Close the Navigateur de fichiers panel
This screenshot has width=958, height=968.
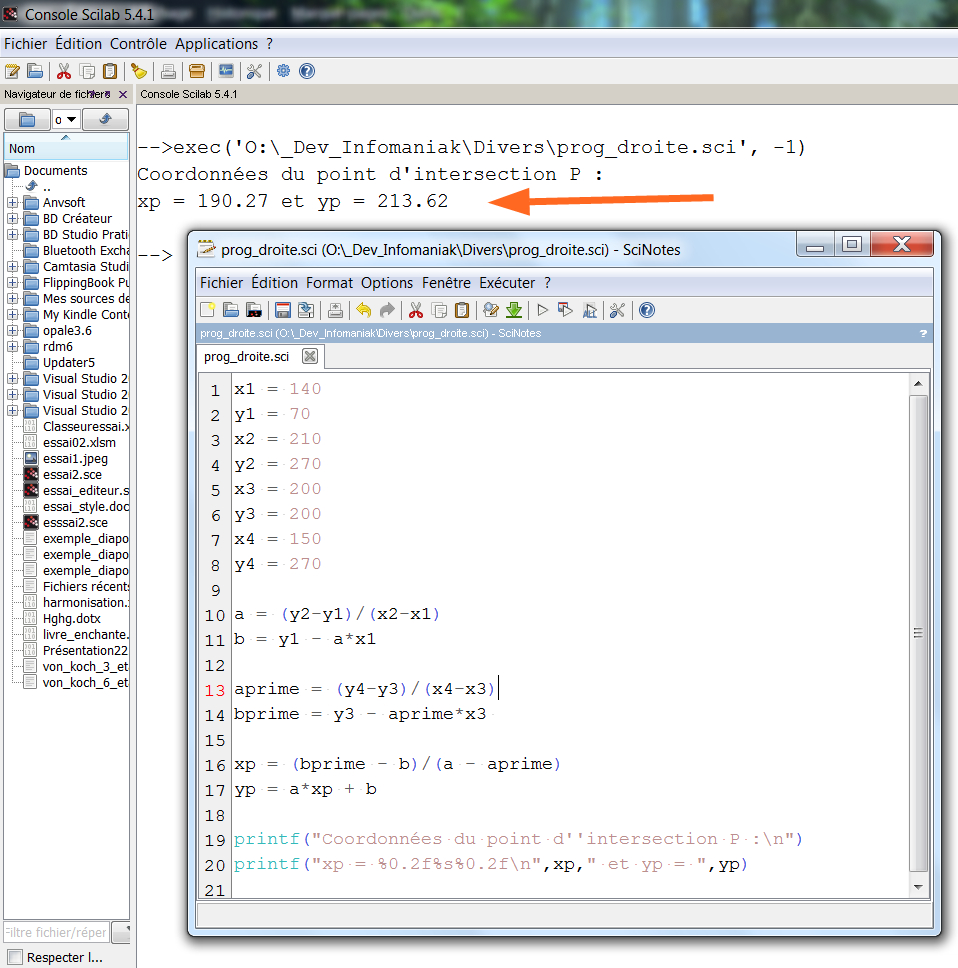point(123,94)
